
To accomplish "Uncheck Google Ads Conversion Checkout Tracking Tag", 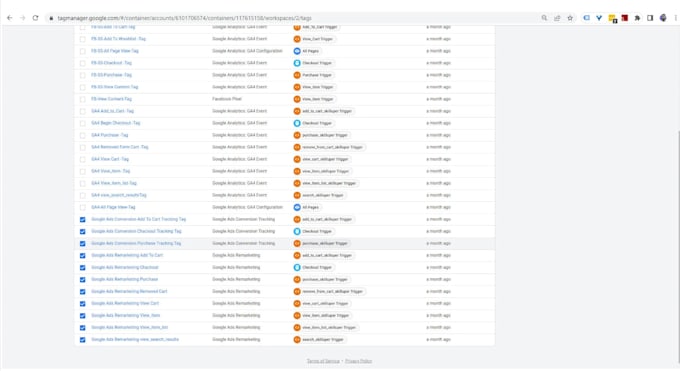I will [x=82, y=231].
